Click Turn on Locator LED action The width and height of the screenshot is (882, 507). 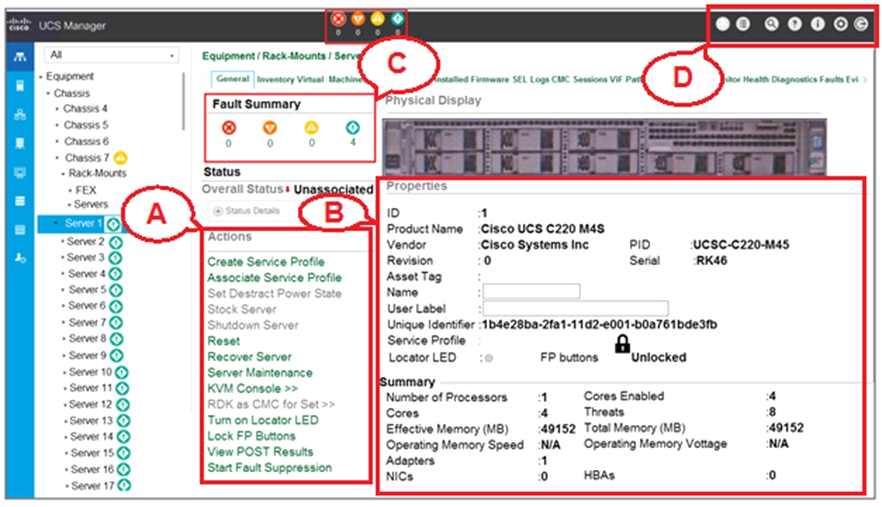pyautogui.click(x=262, y=420)
